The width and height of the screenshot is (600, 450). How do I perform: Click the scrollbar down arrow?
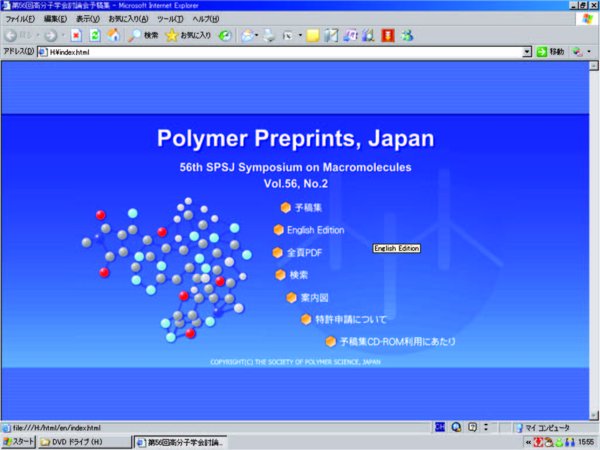point(593,415)
